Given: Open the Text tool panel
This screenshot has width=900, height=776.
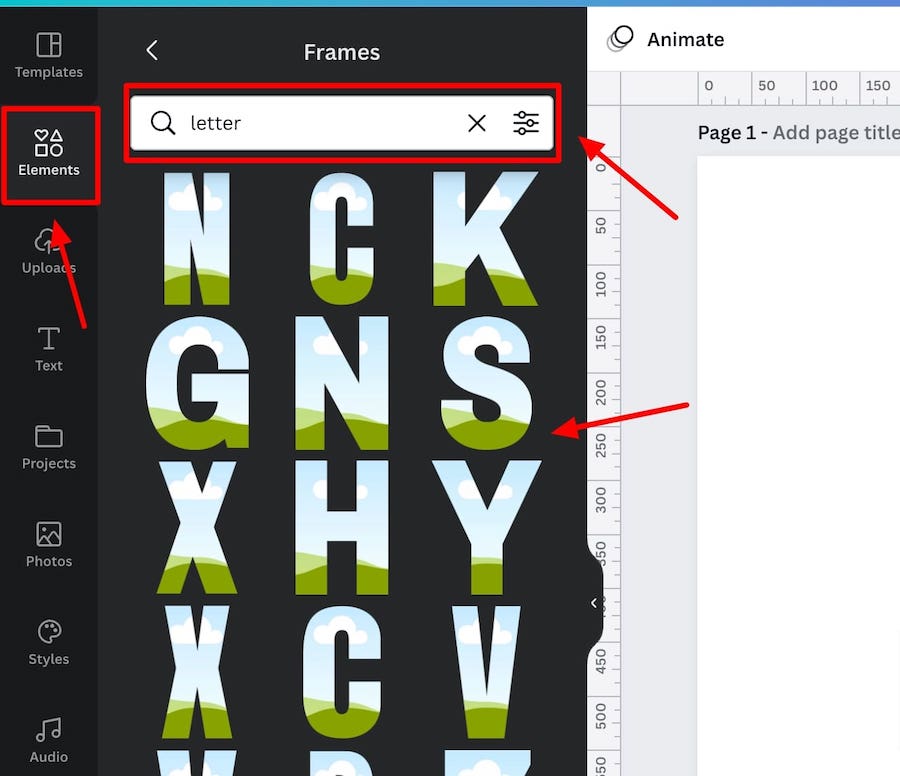Looking at the screenshot, I should tap(49, 349).
